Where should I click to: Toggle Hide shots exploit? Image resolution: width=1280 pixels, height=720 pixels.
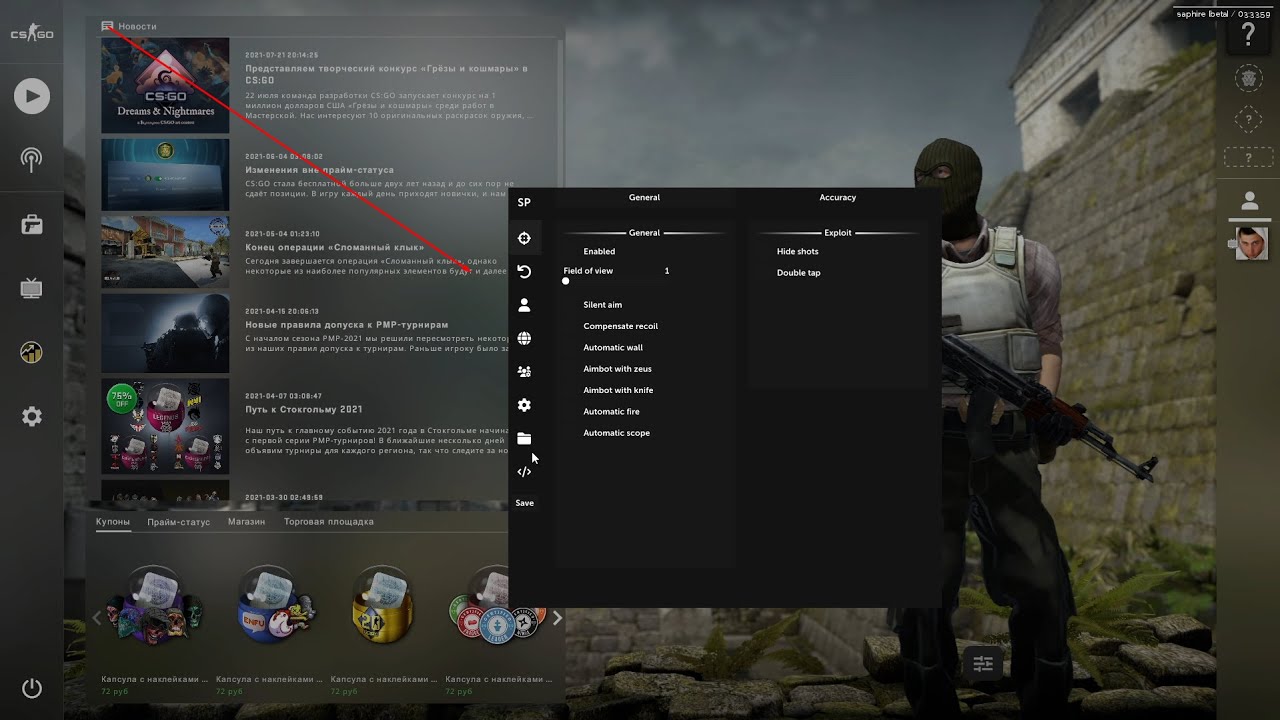click(797, 252)
